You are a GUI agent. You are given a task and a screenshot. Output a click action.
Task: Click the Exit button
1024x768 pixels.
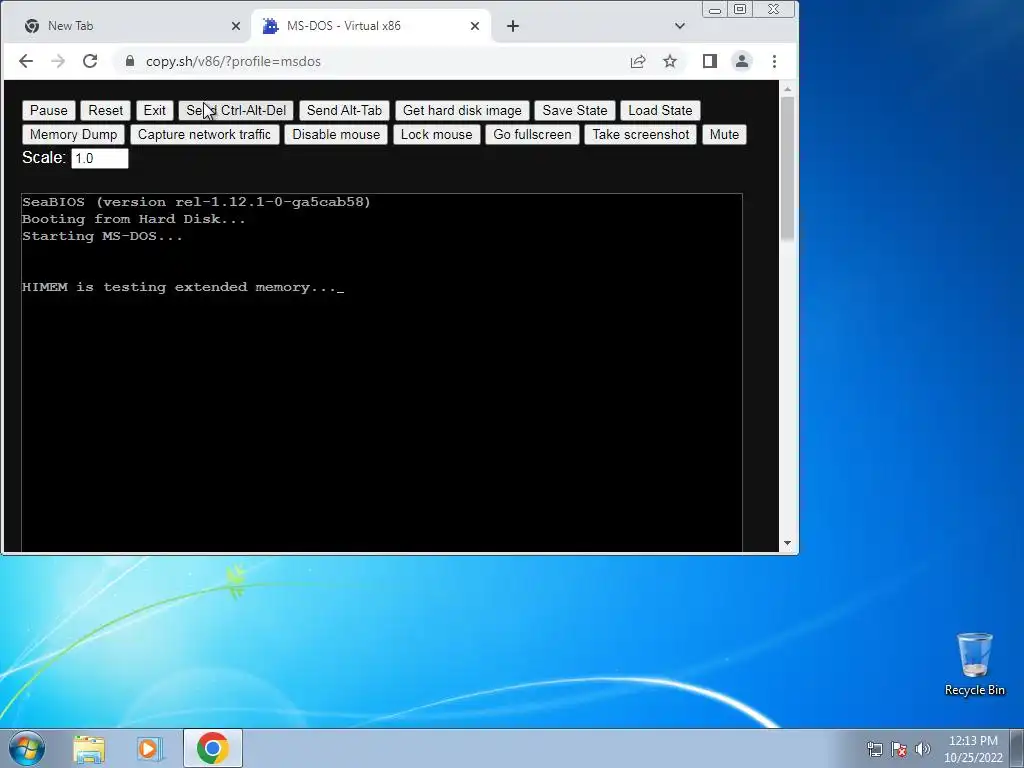click(x=154, y=110)
